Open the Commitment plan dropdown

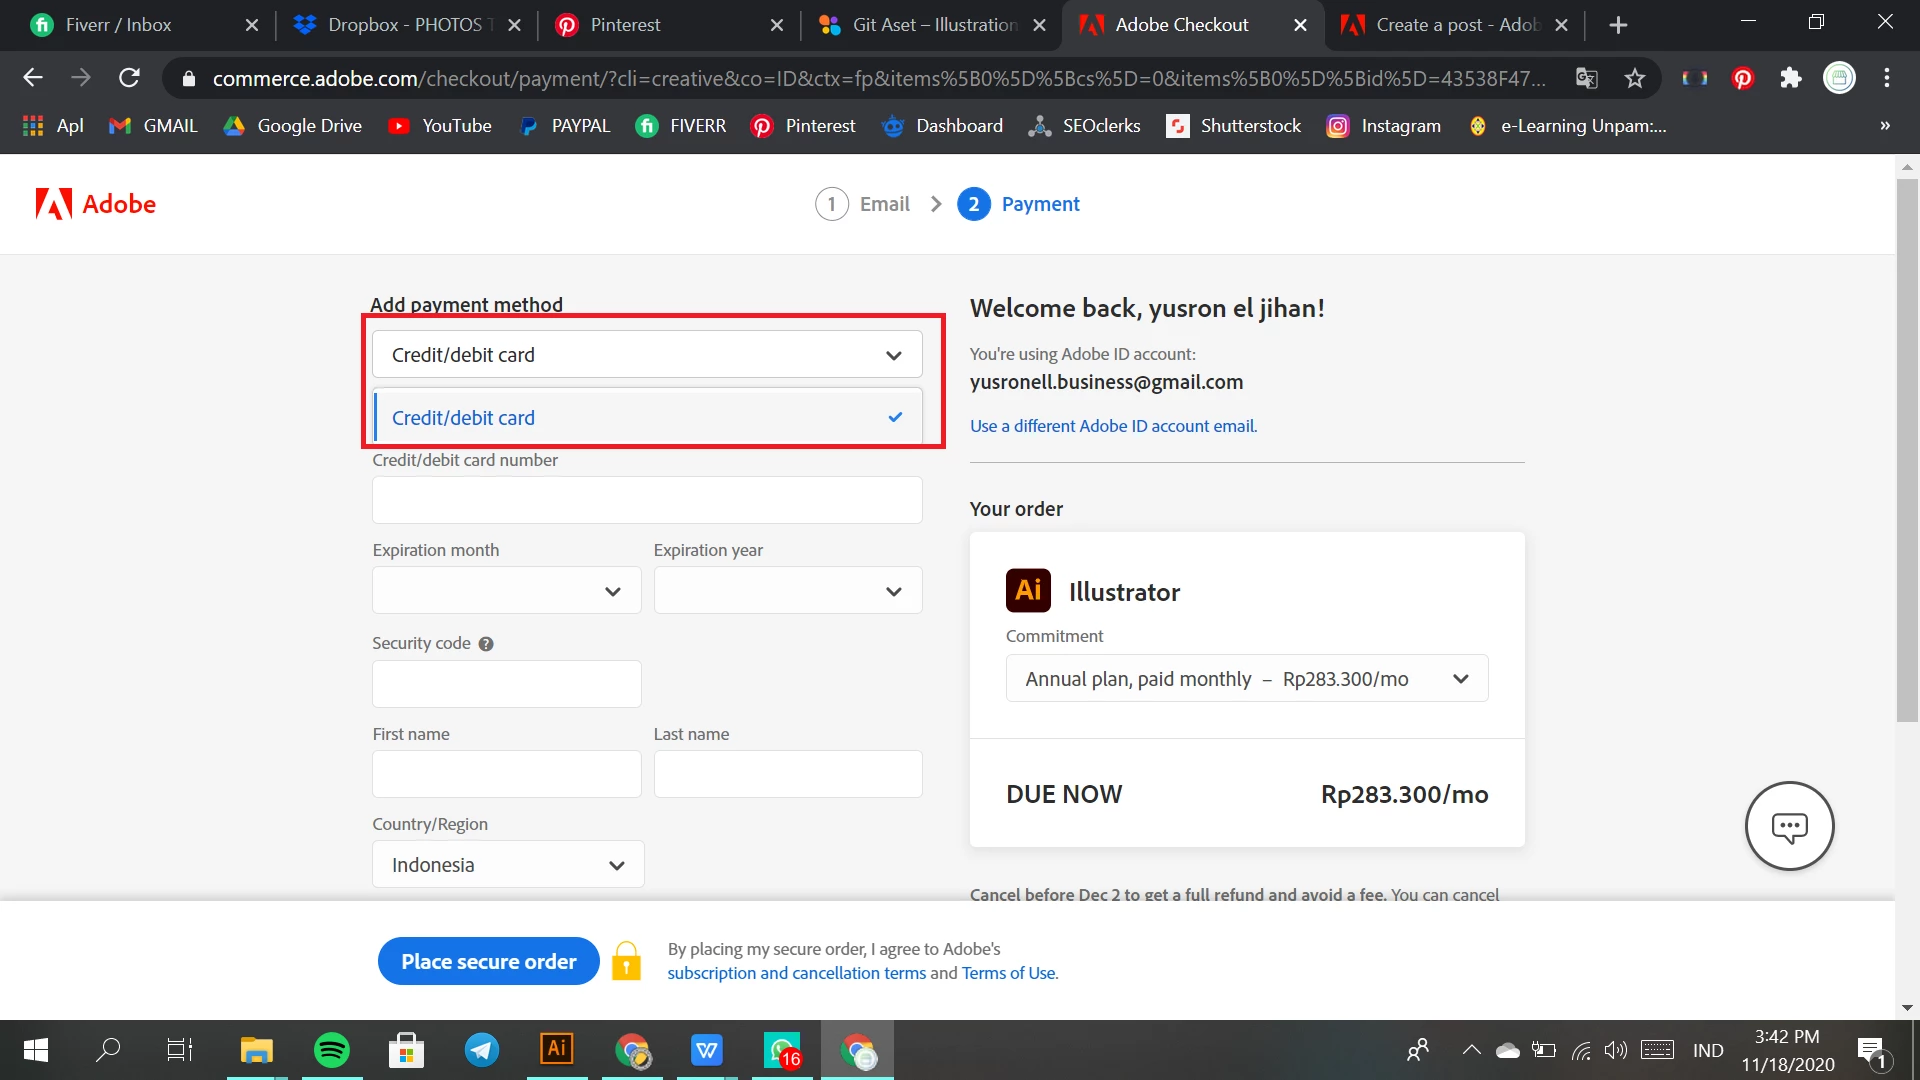tap(1246, 679)
